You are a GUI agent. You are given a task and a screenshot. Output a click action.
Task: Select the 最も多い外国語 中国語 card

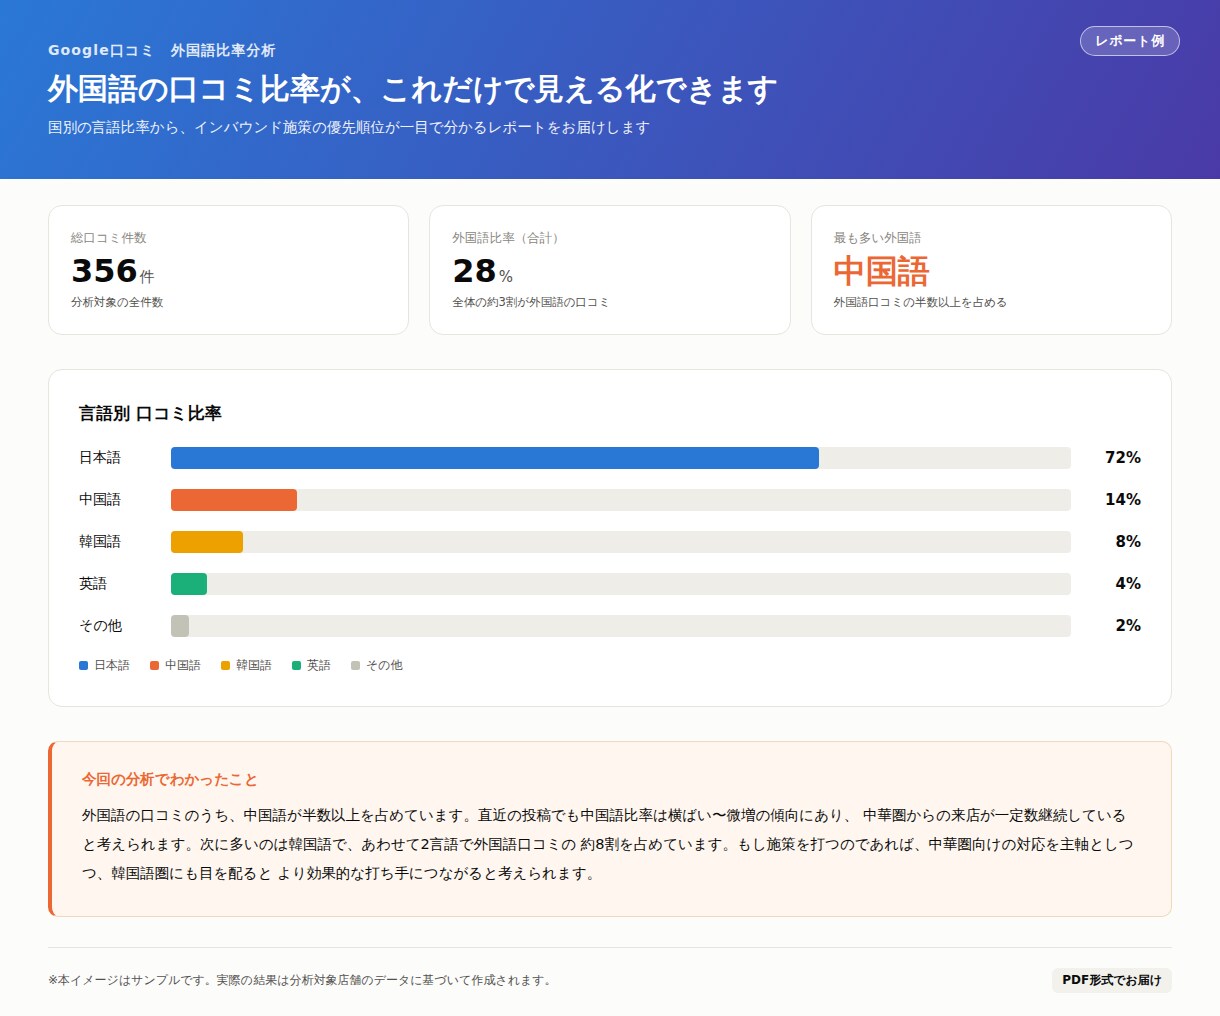(991, 270)
